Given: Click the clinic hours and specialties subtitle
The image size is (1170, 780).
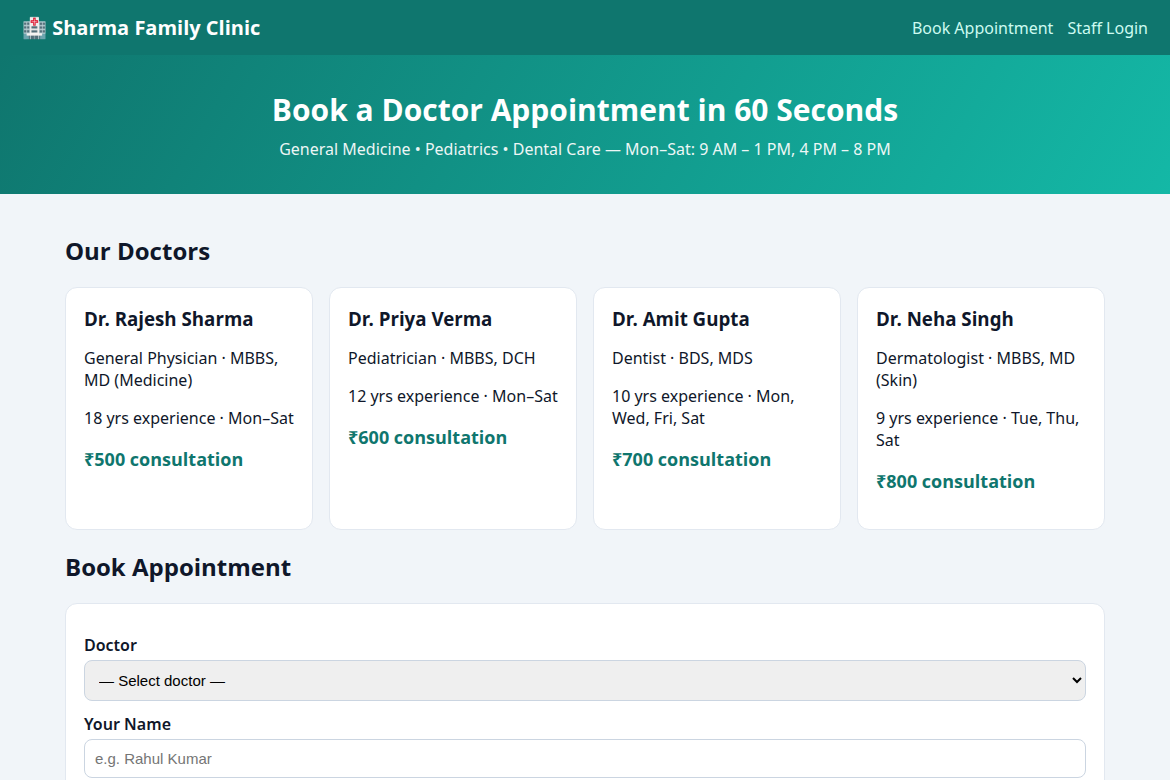Looking at the screenshot, I should tap(585, 149).
